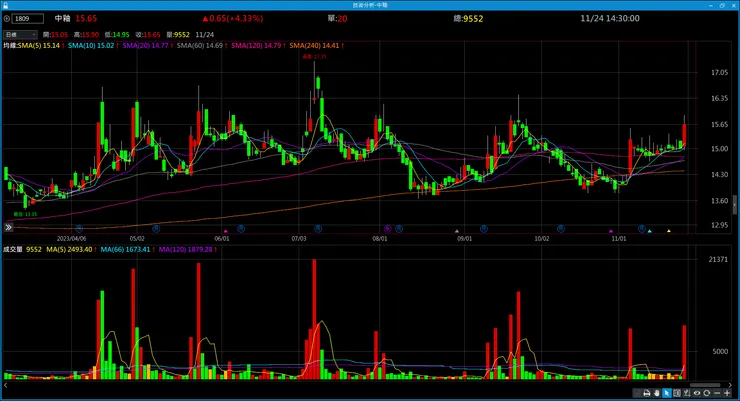Click the 均線 moving average label
The image size is (740, 401).
tap(10, 46)
